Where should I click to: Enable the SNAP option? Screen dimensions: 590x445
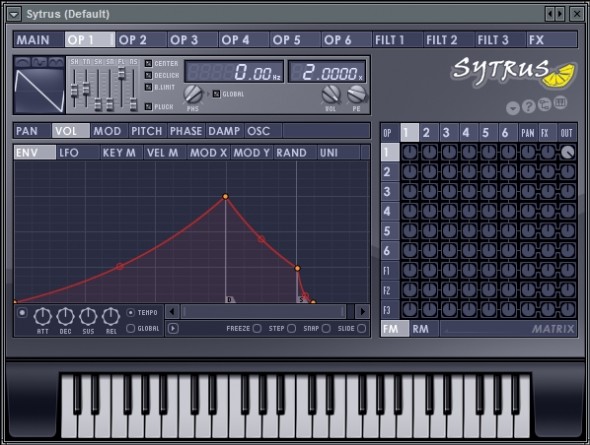(x=326, y=328)
